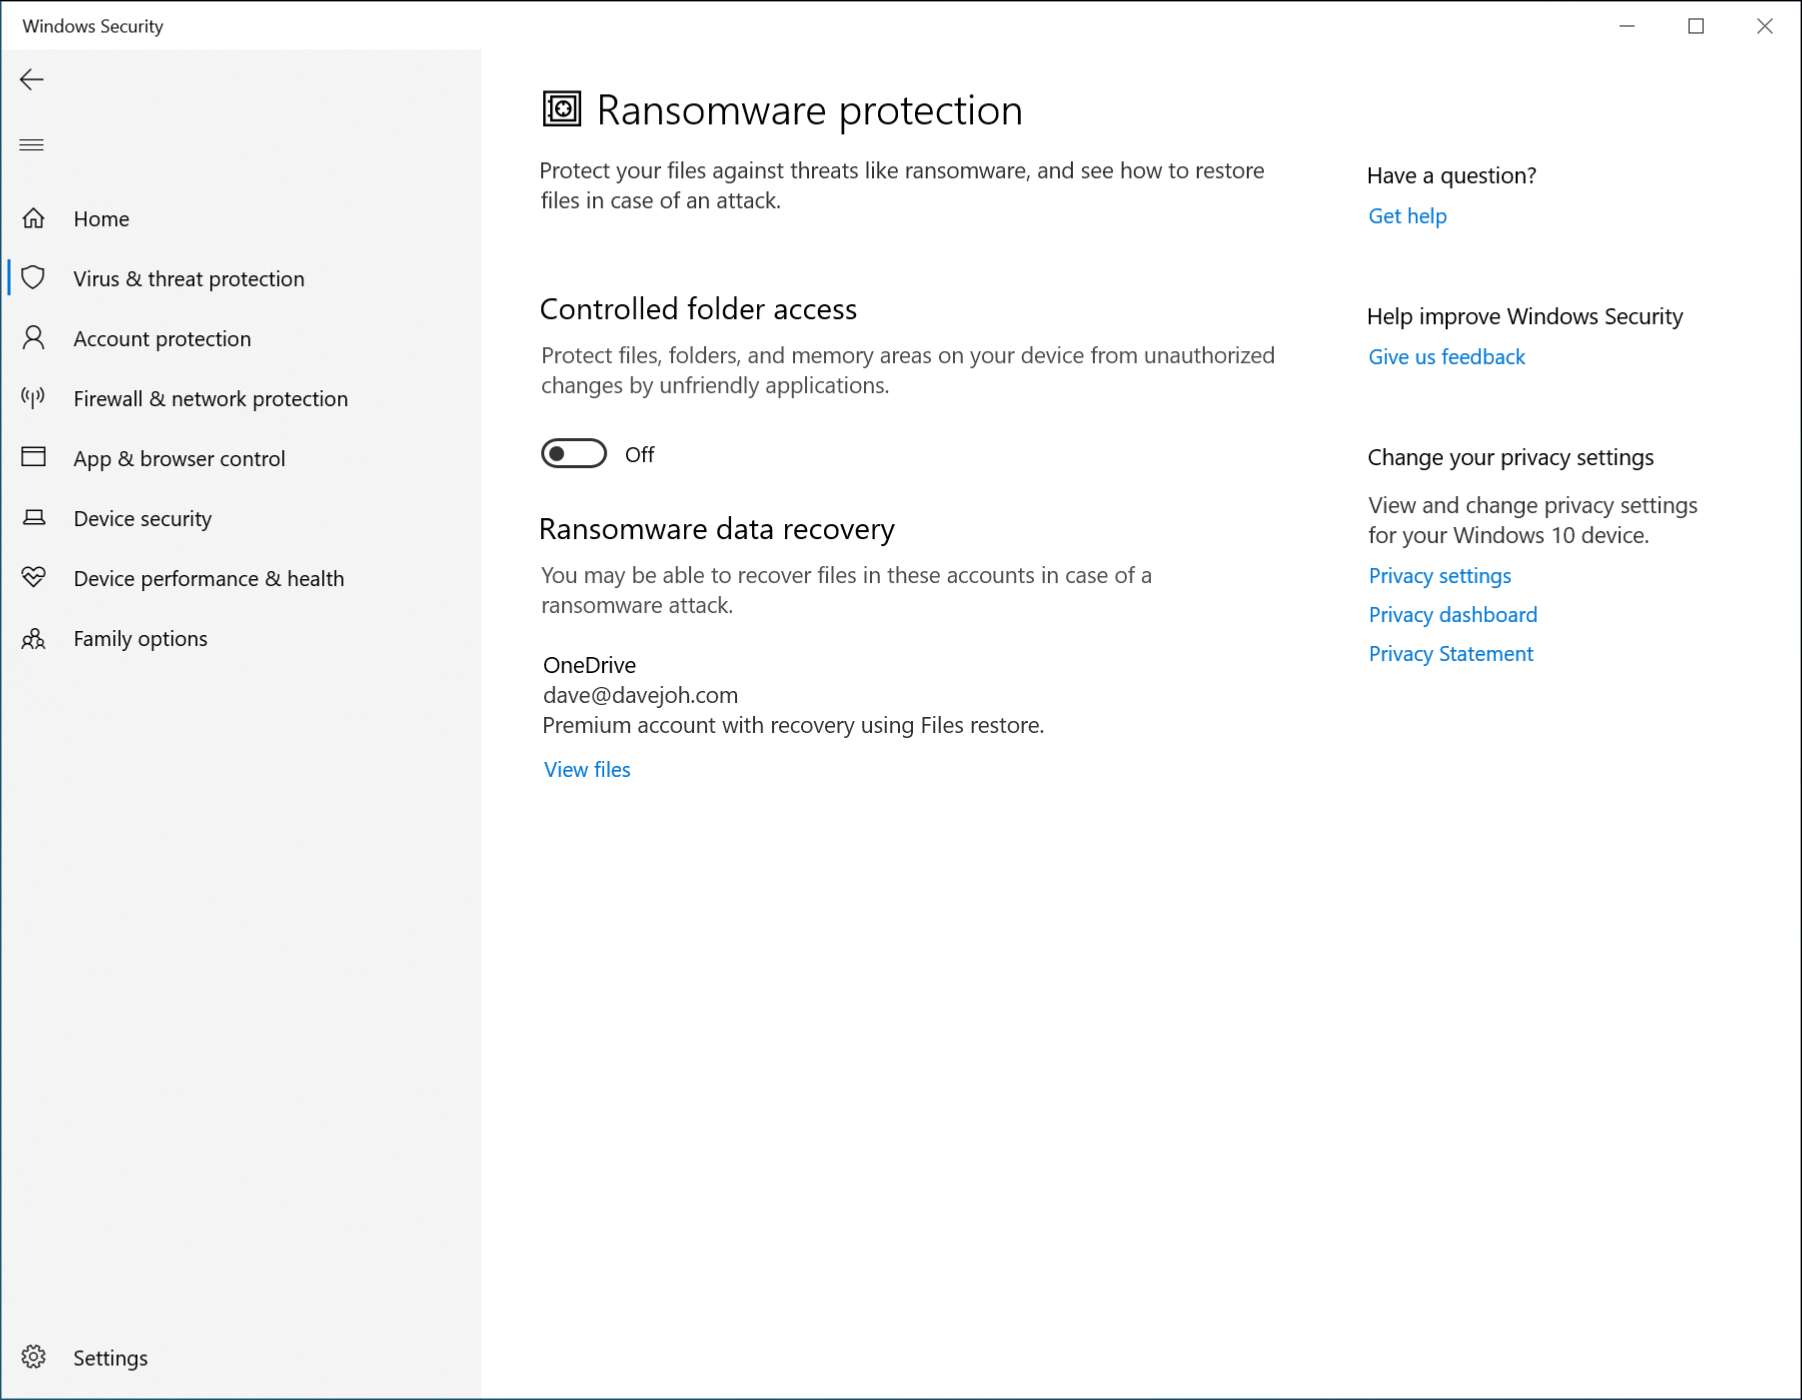Viewport: 1802px width, 1400px height.
Task: Open the View files link
Action: click(x=587, y=769)
